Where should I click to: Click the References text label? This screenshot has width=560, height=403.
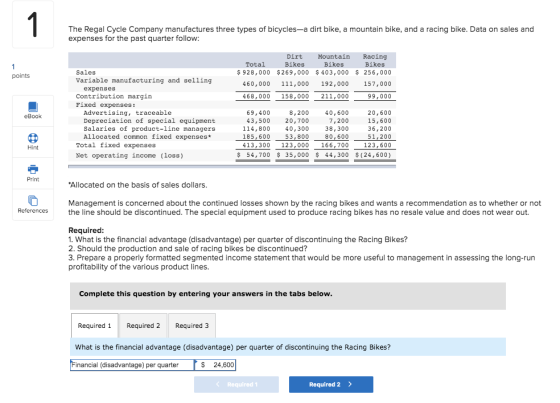tap(33, 211)
